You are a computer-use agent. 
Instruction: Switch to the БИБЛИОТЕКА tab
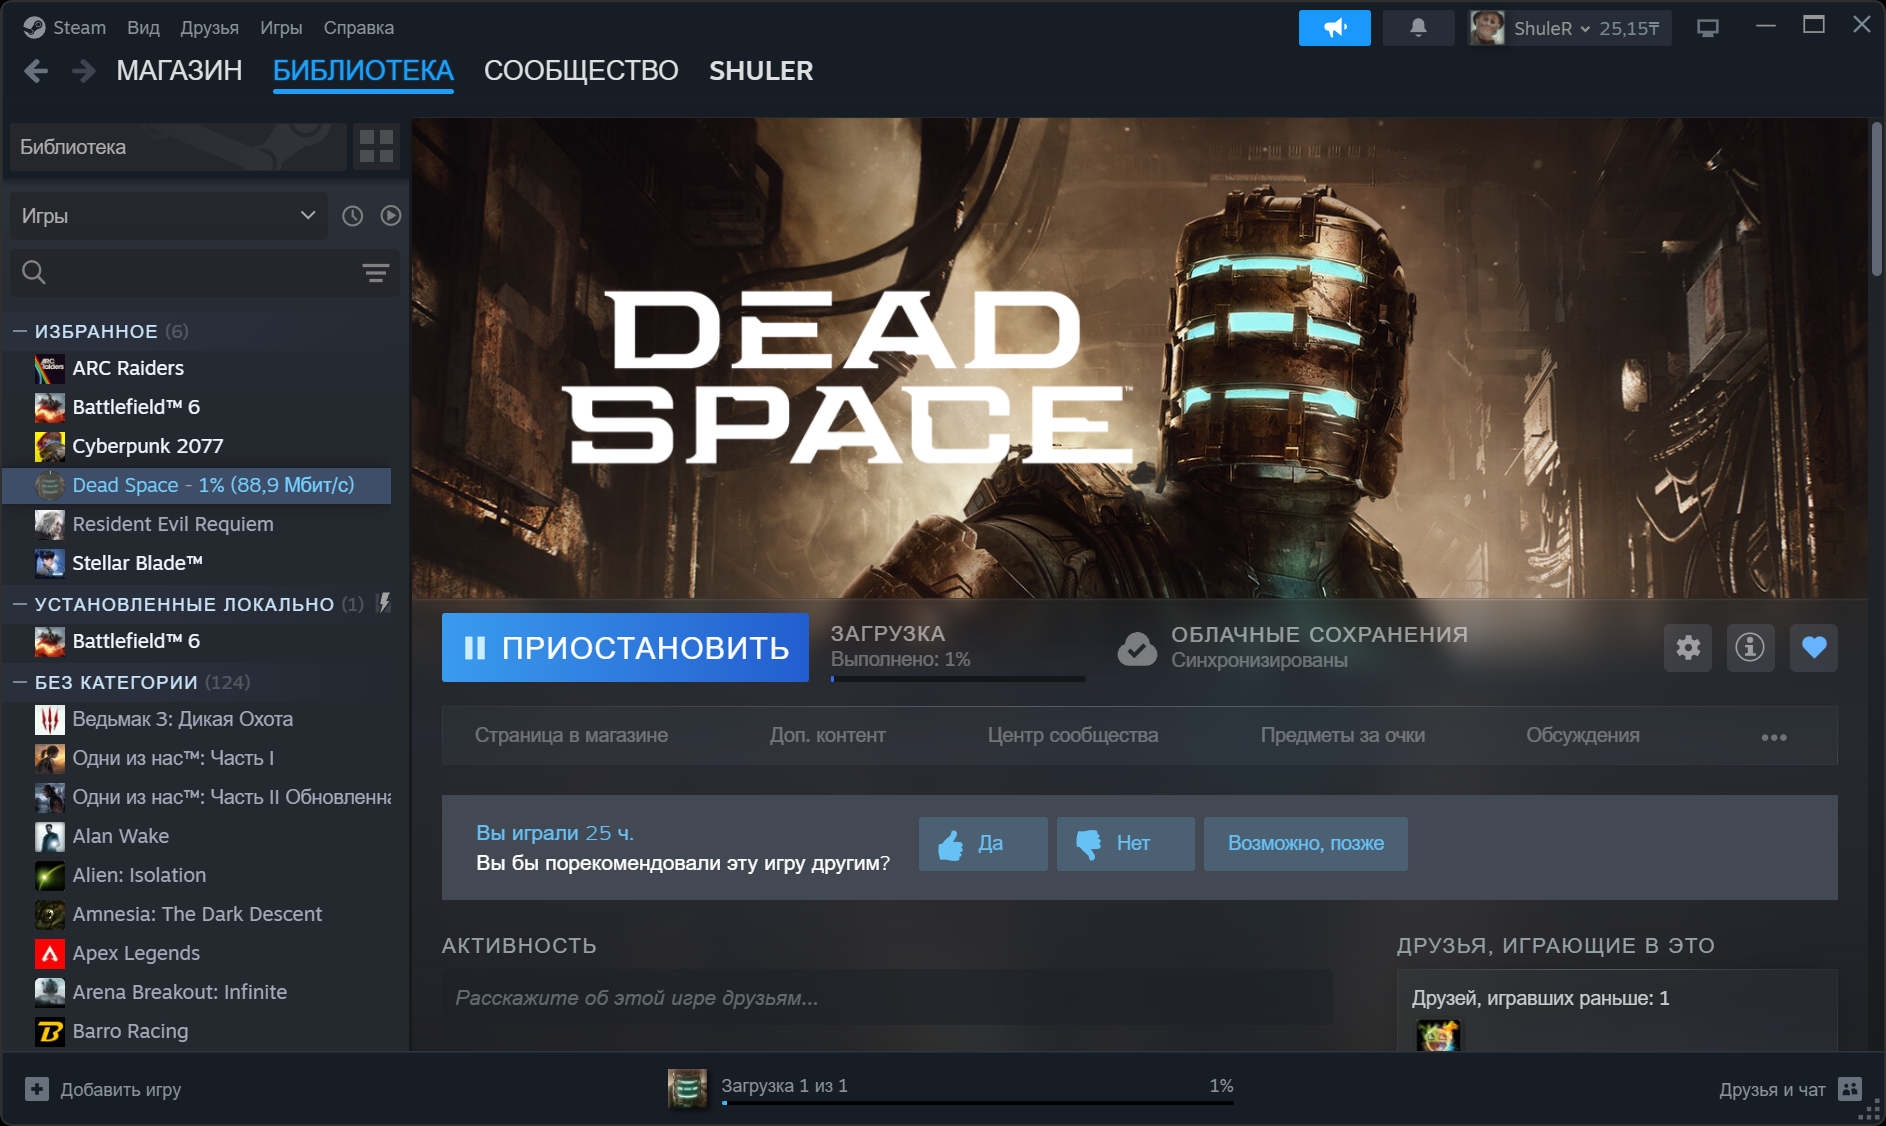(363, 71)
